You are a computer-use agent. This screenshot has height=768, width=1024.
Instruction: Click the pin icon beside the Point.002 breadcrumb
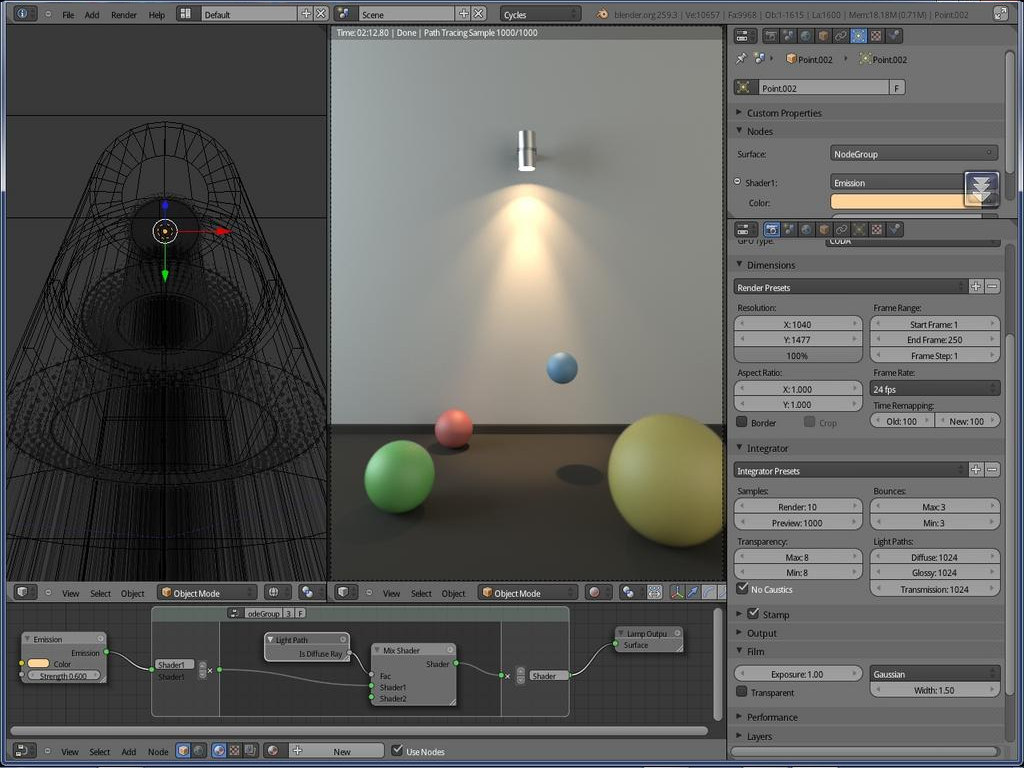(x=741, y=59)
